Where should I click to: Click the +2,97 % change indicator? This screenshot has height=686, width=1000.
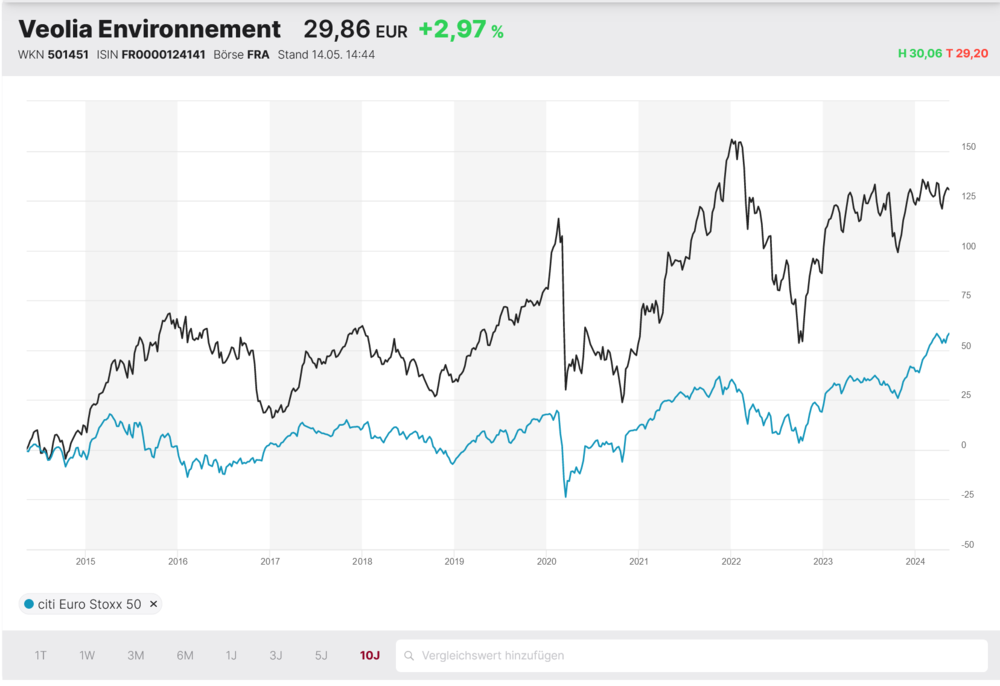461,29
